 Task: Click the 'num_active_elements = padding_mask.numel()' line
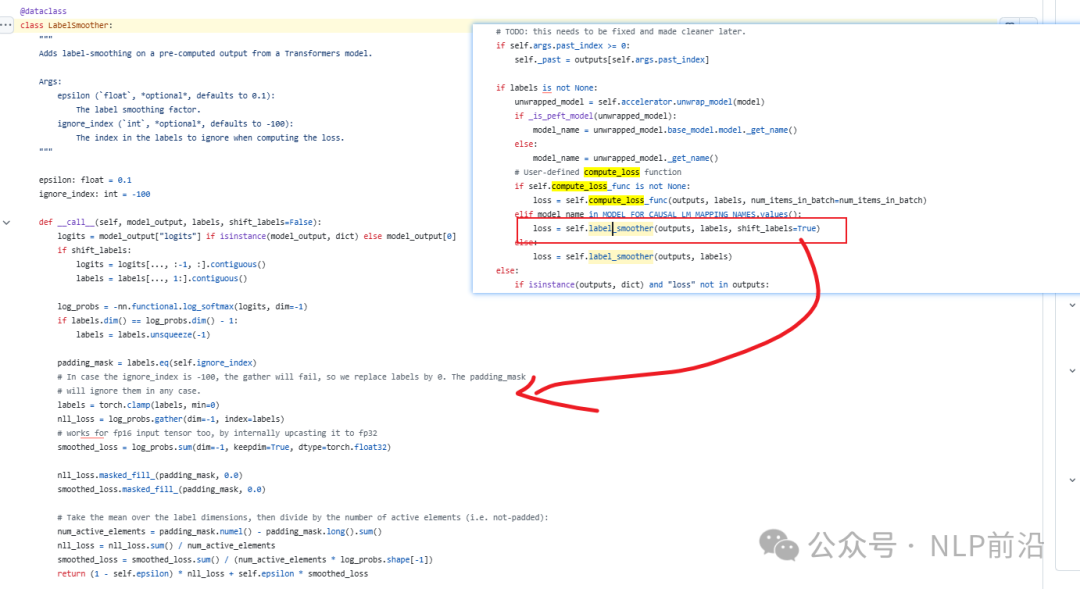click(x=219, y=531)
